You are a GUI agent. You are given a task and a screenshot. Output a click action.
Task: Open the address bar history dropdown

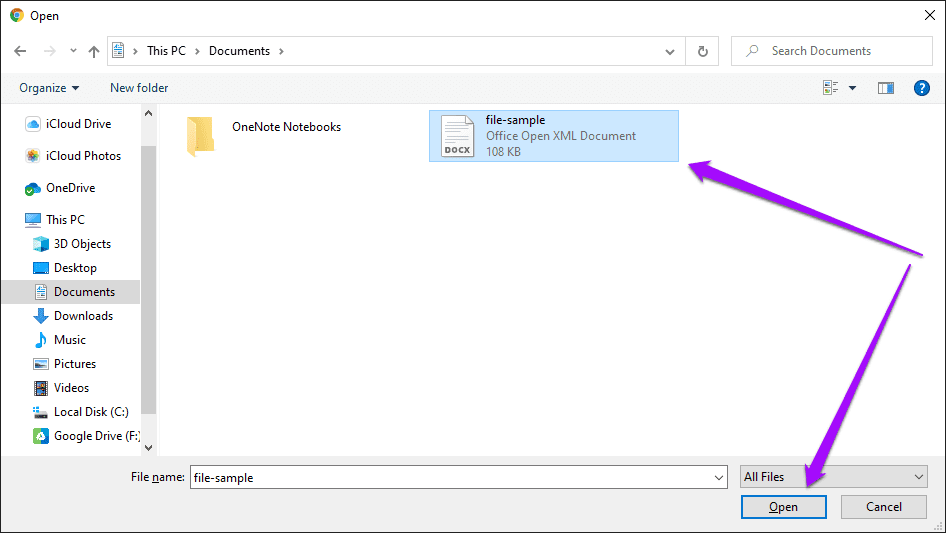click(670, 52)
